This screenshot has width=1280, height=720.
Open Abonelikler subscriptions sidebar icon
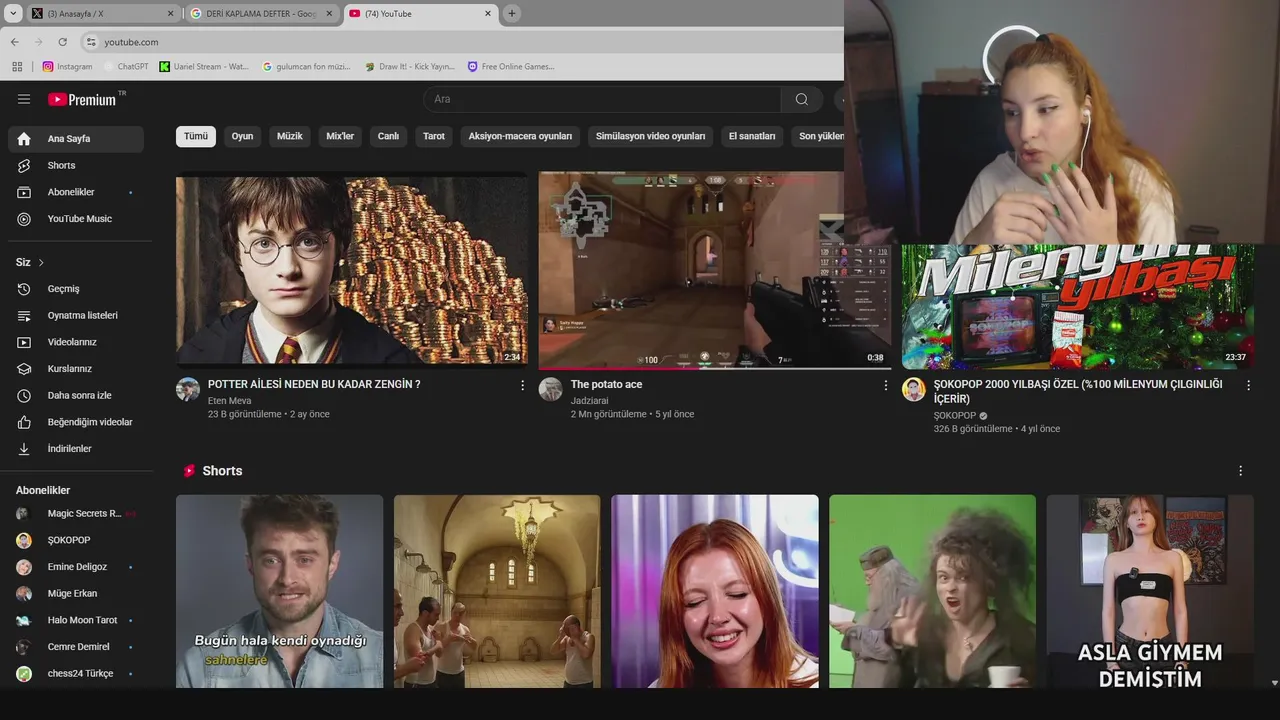[x=24, y=192]
